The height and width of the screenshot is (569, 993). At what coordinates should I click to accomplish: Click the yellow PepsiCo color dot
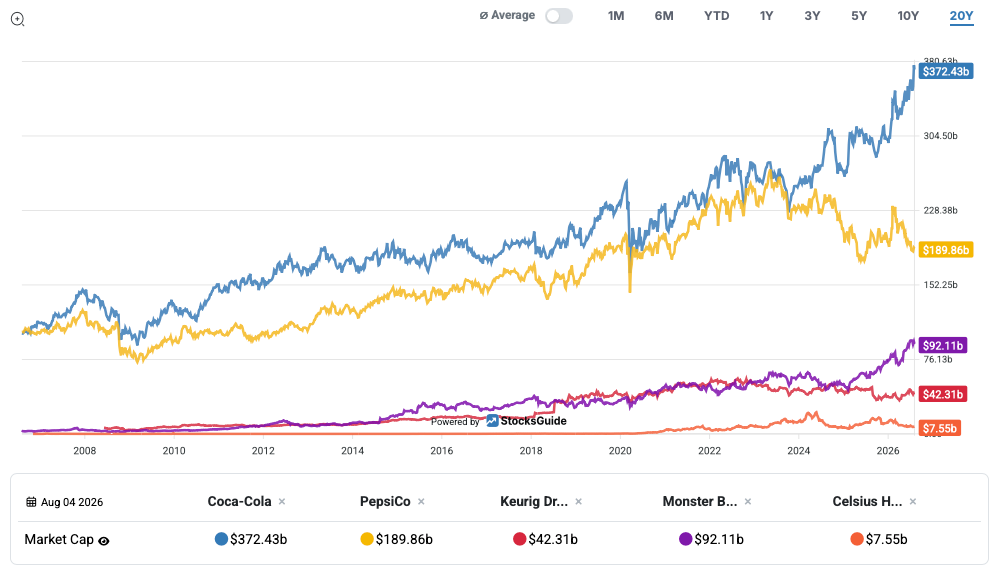coord(367,539)
